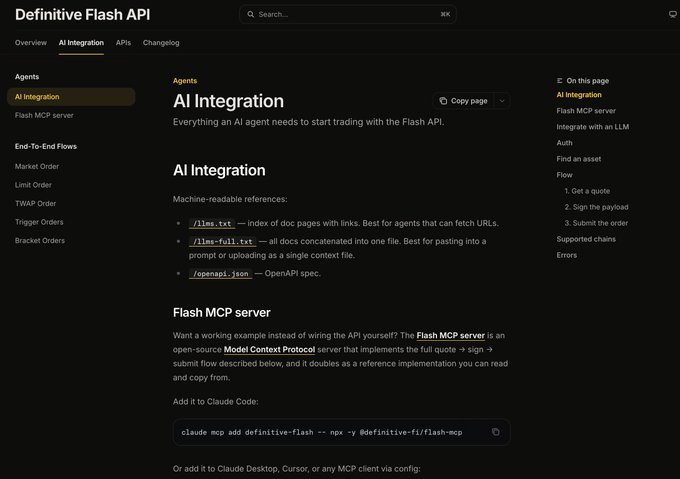The height and width of the screenshot is (479, 680).
Task: Open Flash MCP server sidebar page
Action: pos(44,115)
